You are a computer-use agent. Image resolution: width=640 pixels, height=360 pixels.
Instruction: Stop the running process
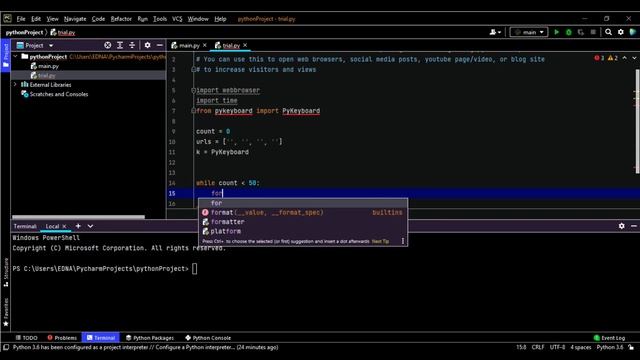(x=593, y=32)
